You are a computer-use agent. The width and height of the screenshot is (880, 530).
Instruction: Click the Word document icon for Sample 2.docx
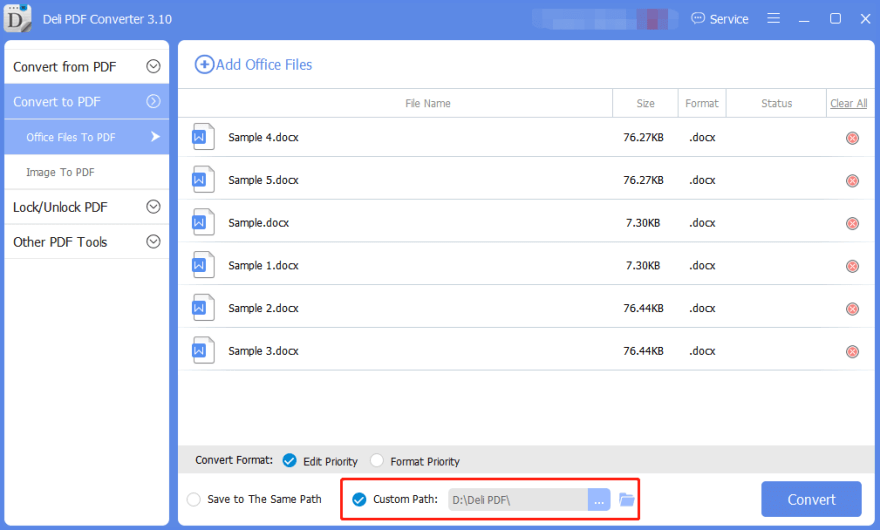tap(203, 308)
